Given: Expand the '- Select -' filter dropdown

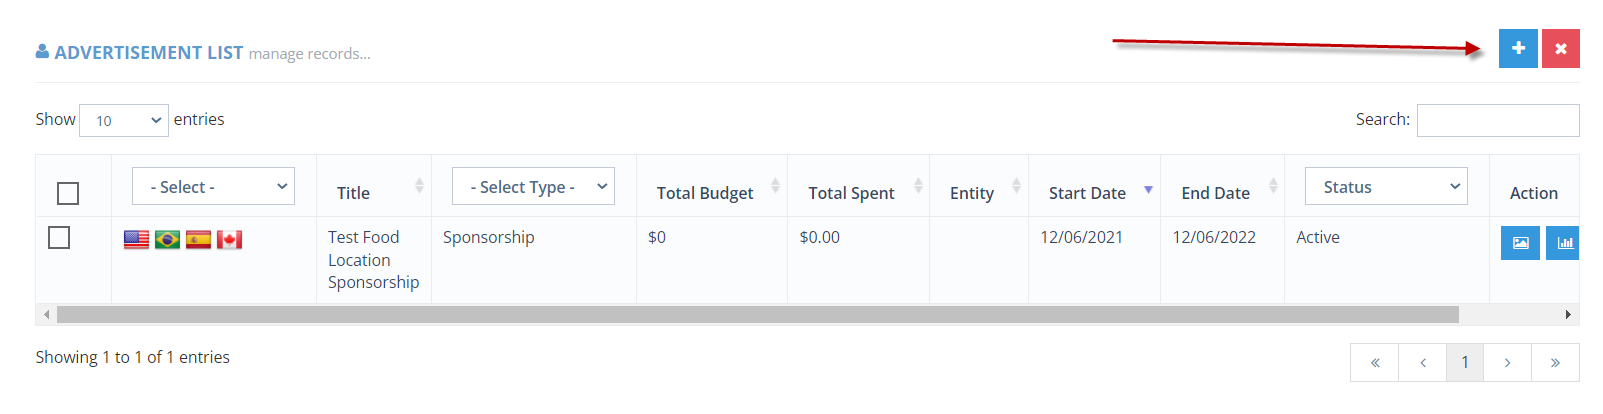Looking at the screenshot, I should pos(213,186).
